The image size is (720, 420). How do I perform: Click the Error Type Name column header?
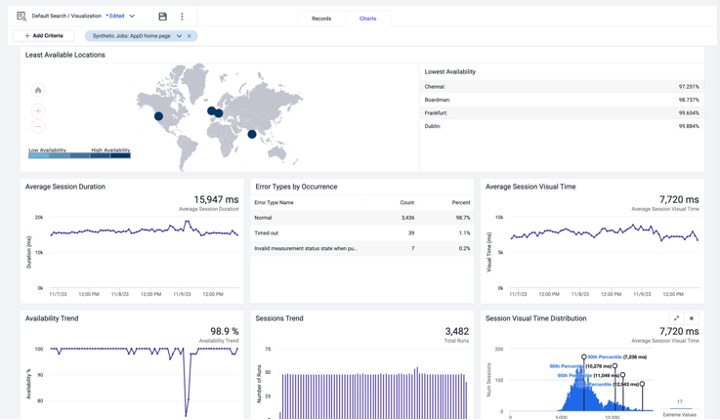(274, 202)
